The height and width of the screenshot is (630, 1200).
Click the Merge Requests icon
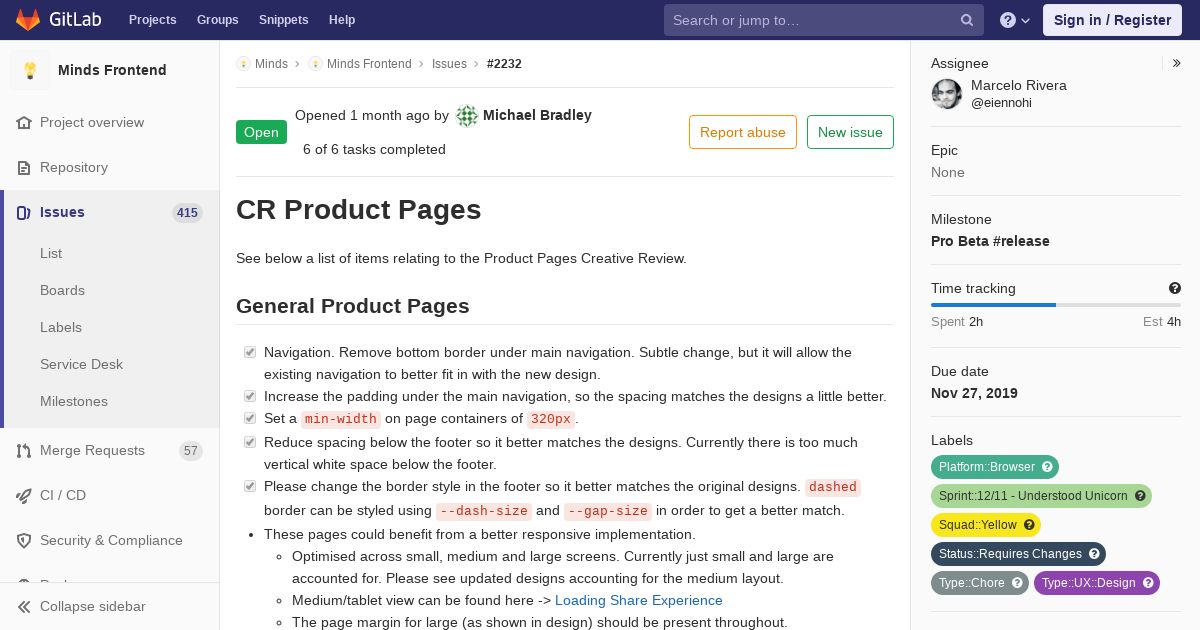click(x=24, y=450)
